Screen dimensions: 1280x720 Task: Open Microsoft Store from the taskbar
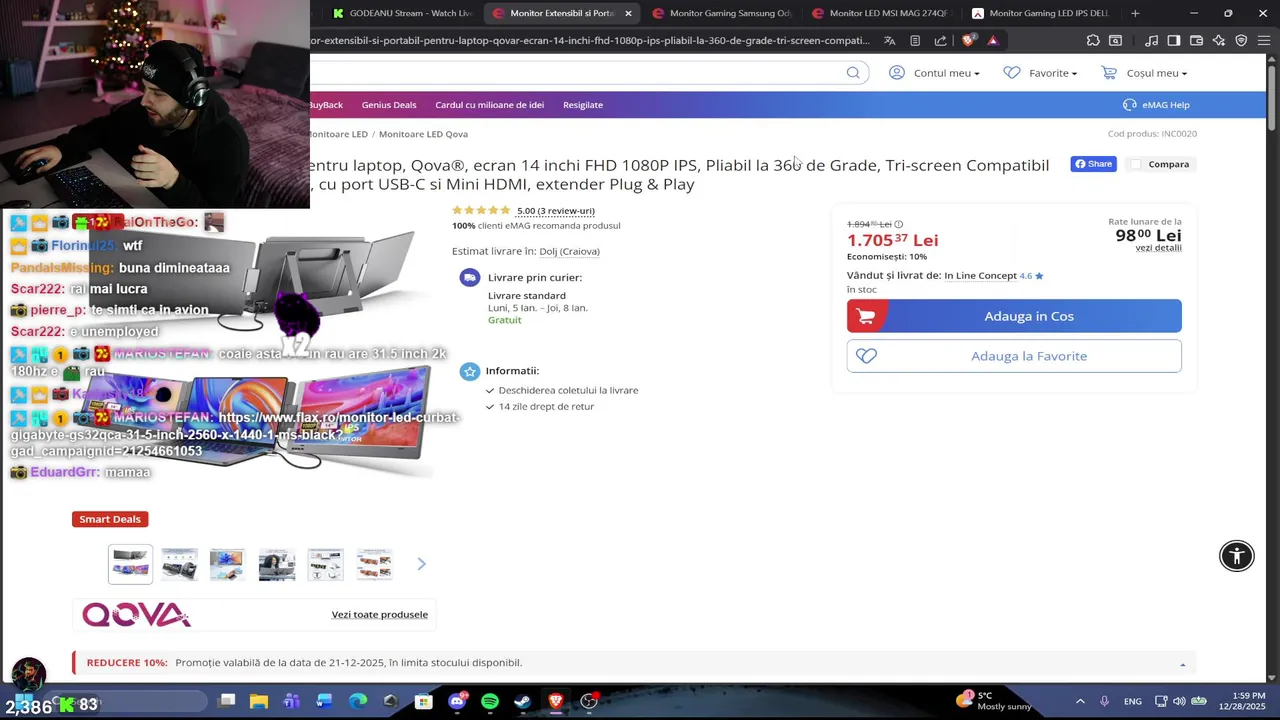(424, 701)
